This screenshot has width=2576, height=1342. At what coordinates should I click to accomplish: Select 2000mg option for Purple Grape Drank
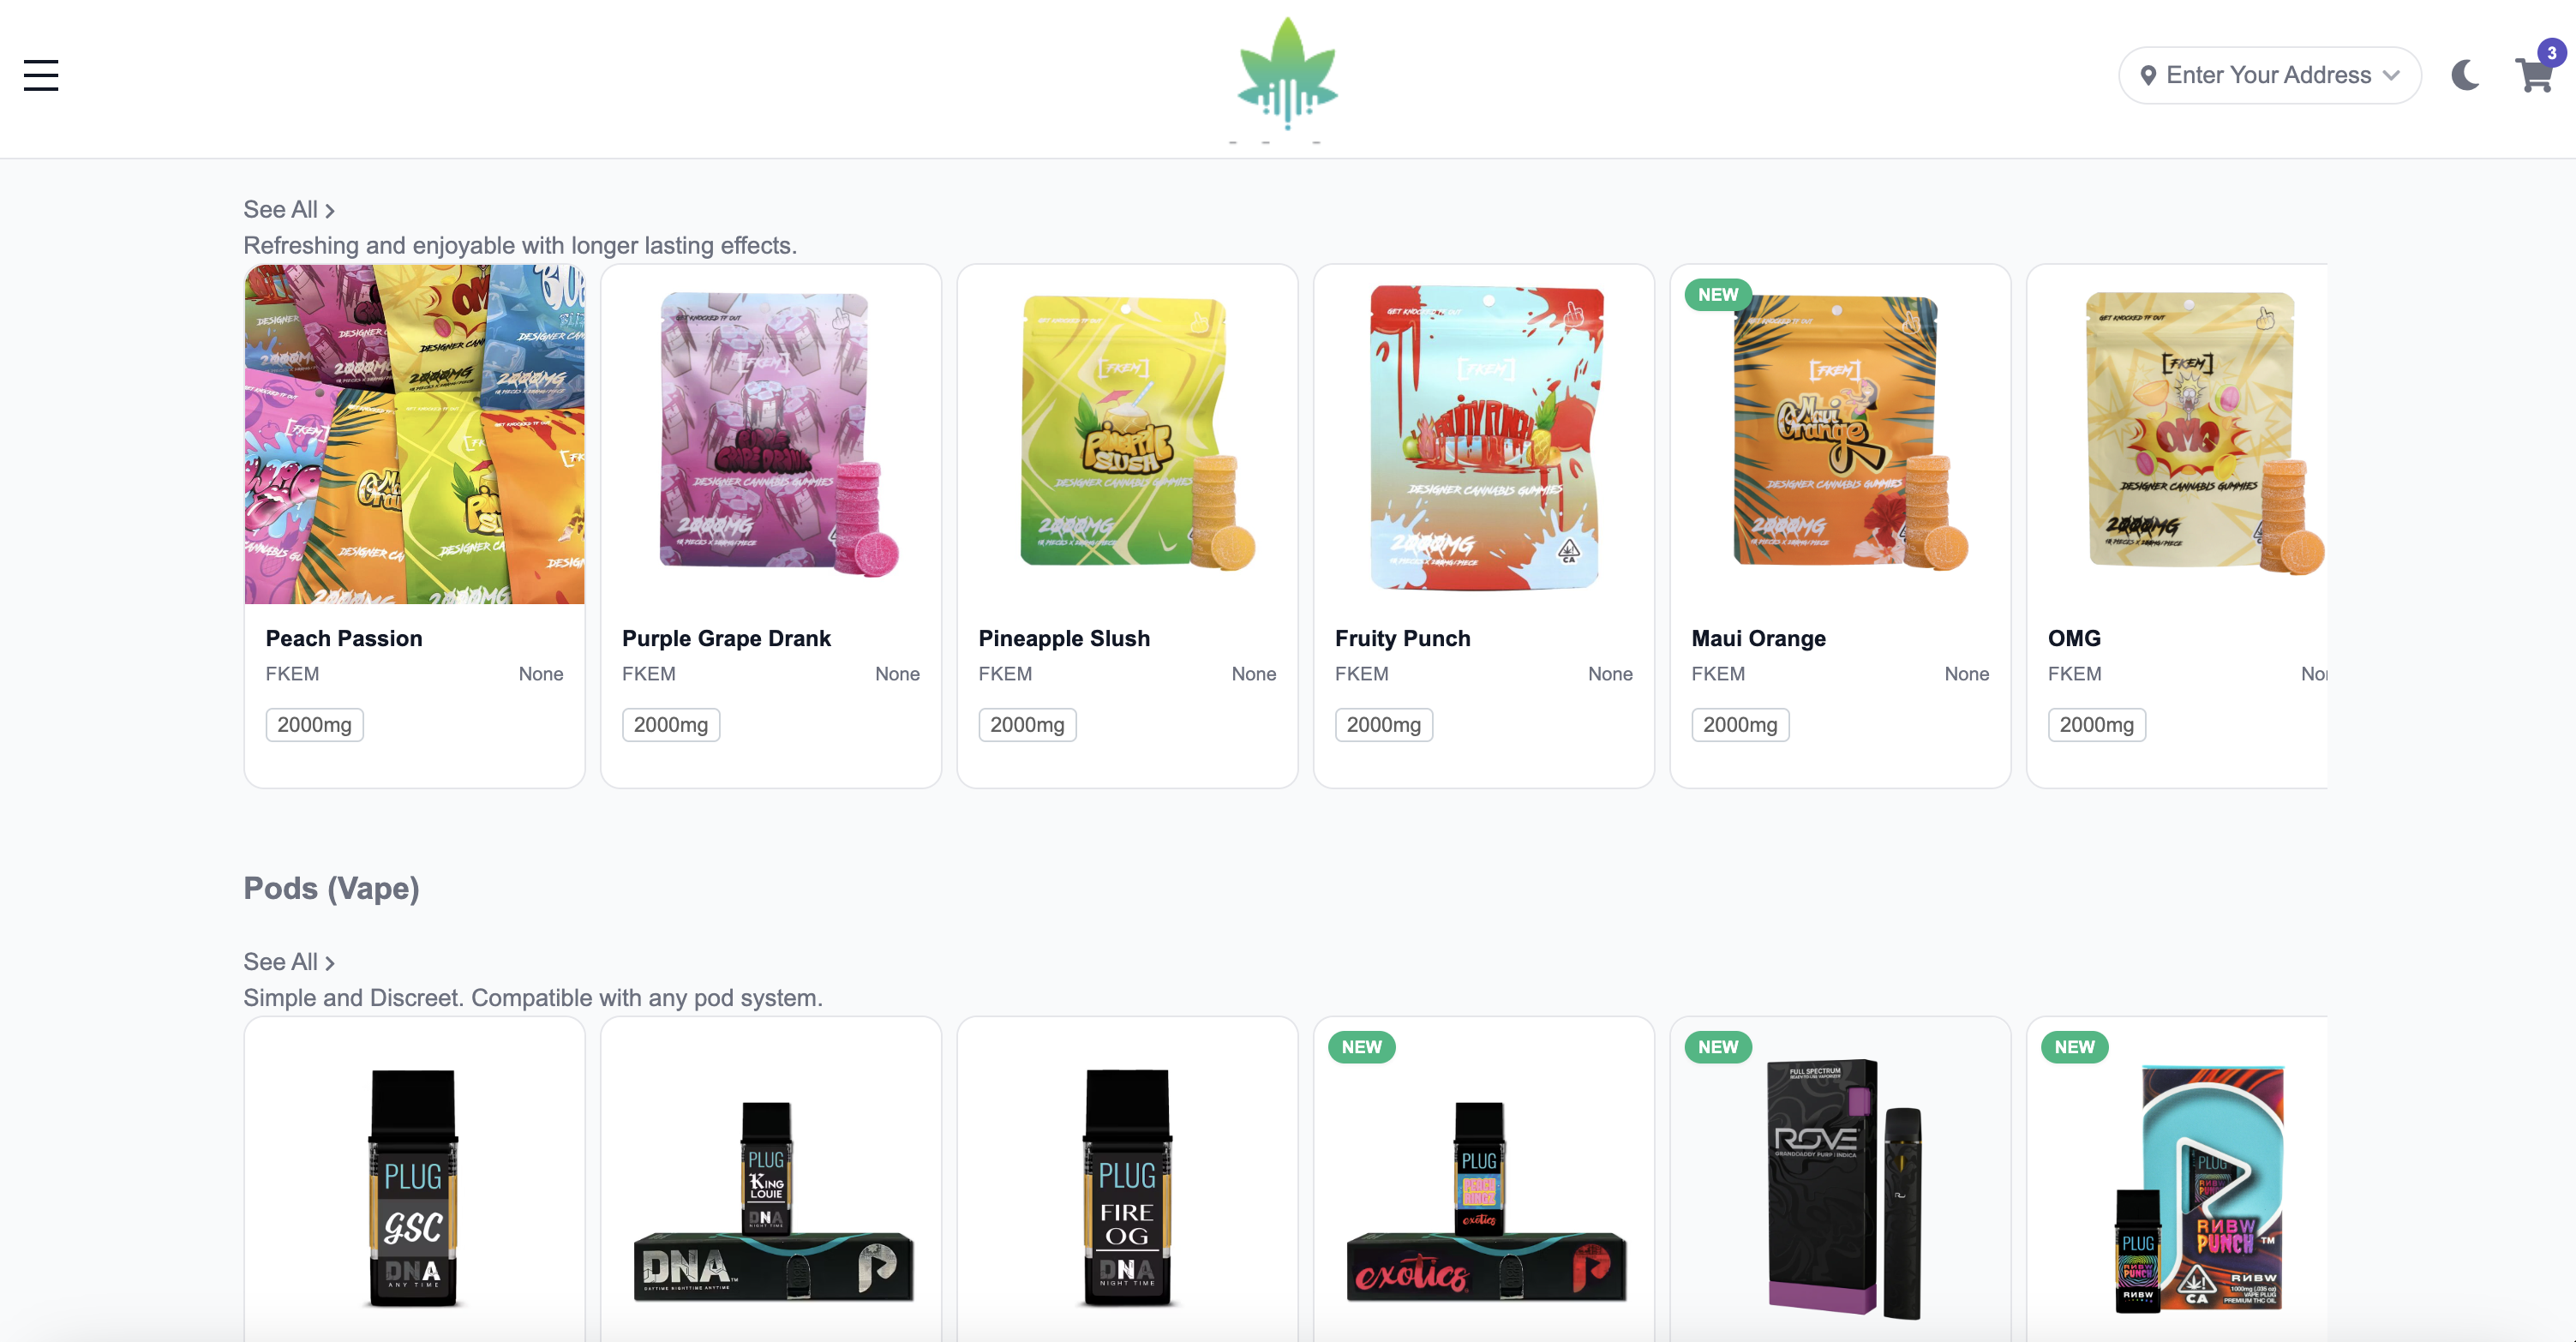click(671, 725)
